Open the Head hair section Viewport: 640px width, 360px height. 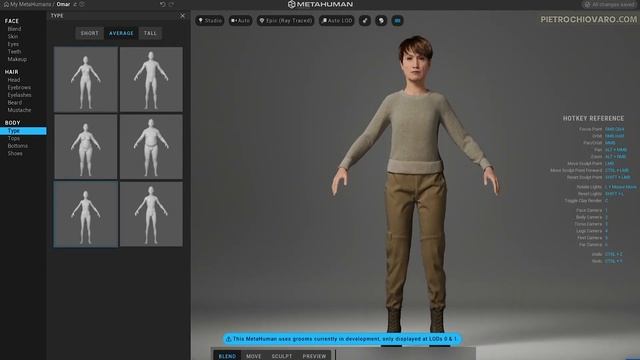[x=13, y=80]
